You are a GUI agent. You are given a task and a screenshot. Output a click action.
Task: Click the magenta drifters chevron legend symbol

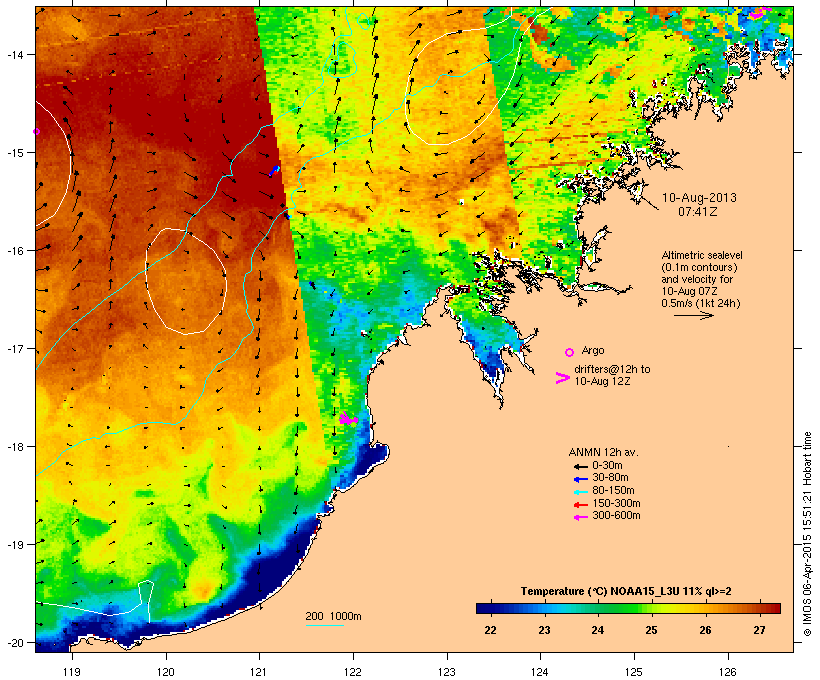point(563,378)
